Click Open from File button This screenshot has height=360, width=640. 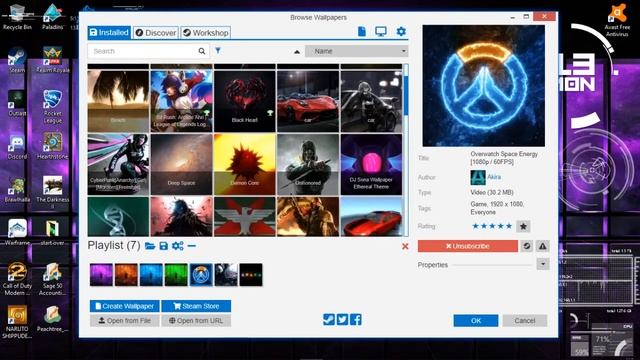tap(124, 320)
